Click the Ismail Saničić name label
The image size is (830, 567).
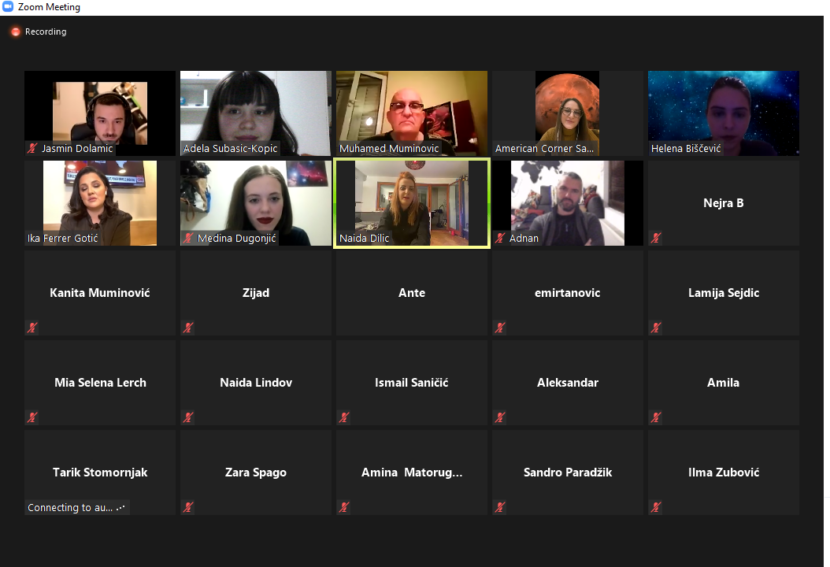click(412, 383)
